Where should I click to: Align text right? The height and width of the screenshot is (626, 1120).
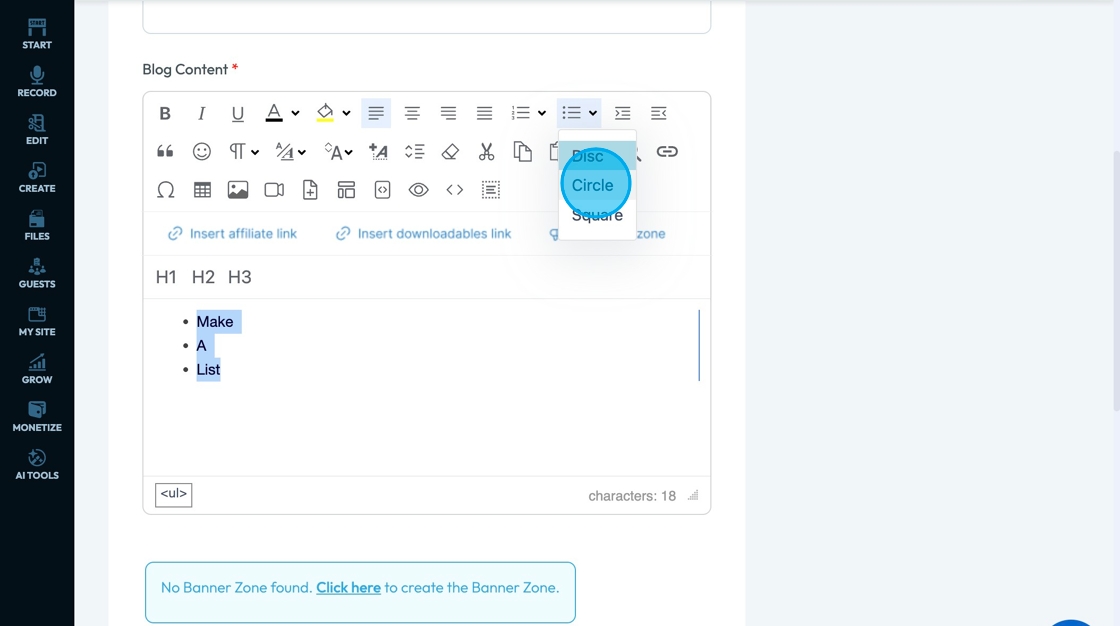[x=448, y=113]
